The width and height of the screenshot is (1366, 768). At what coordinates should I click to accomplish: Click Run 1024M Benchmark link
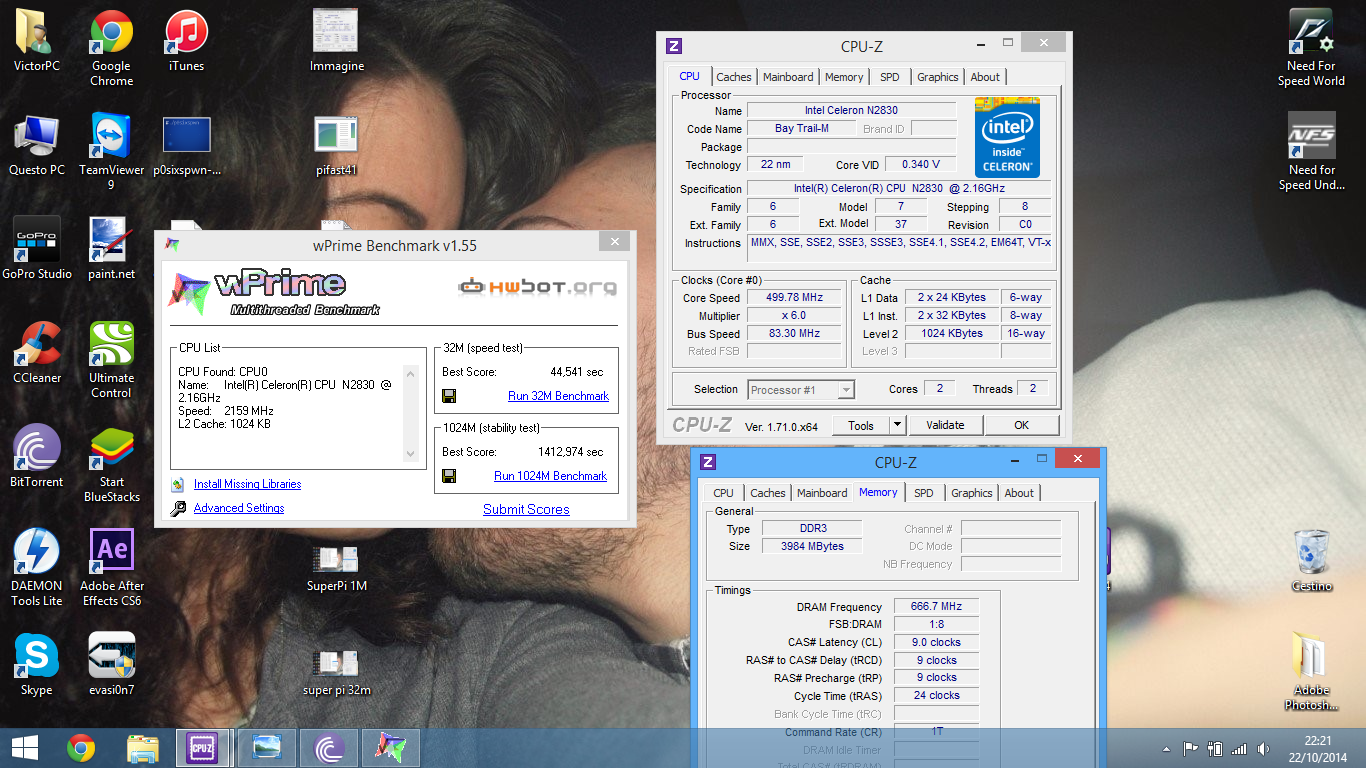[x=550, y=476]
